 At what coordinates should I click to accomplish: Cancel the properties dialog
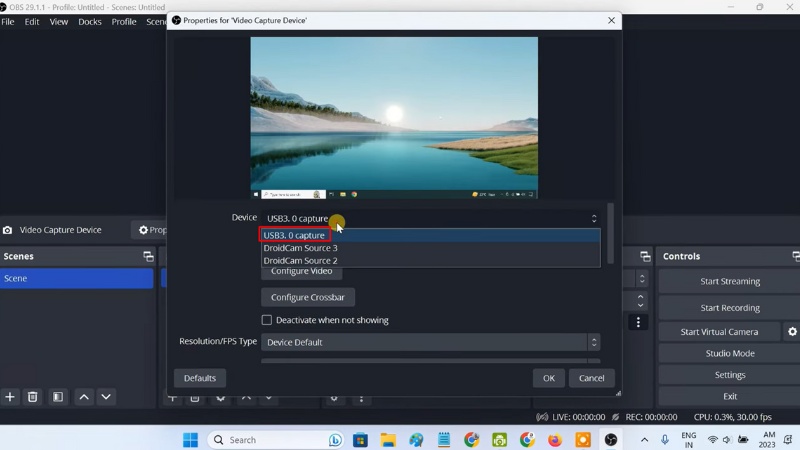click(591, 378)
